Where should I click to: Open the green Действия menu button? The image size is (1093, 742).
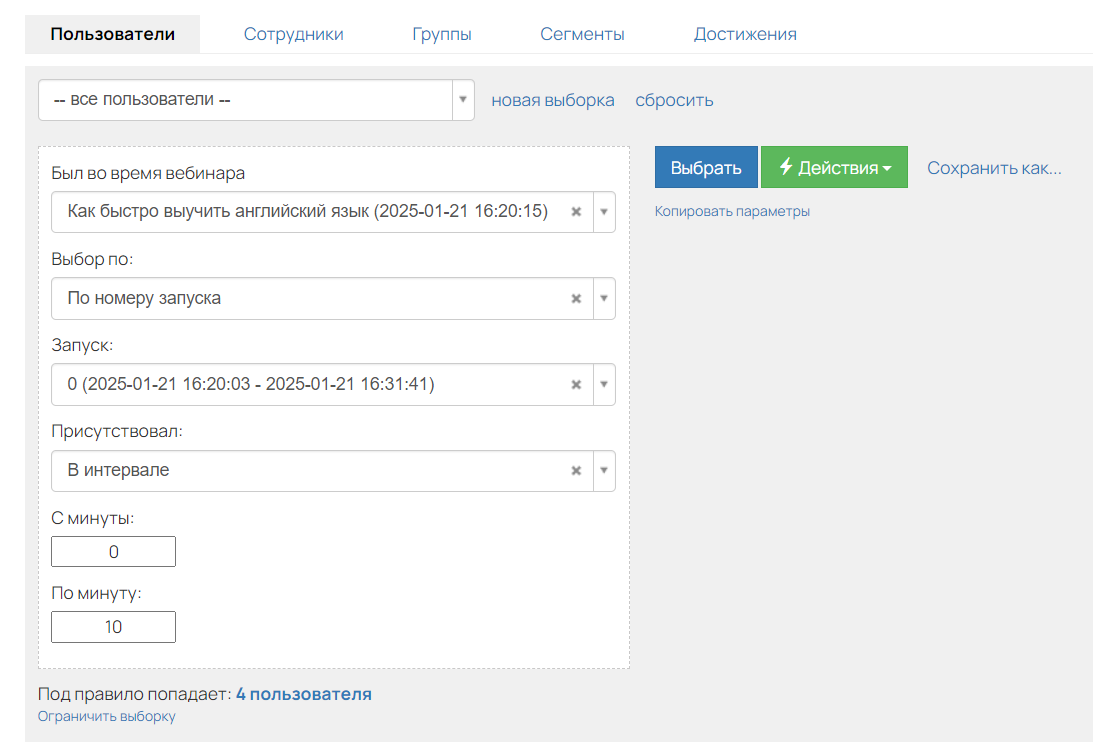click(834, 167)
